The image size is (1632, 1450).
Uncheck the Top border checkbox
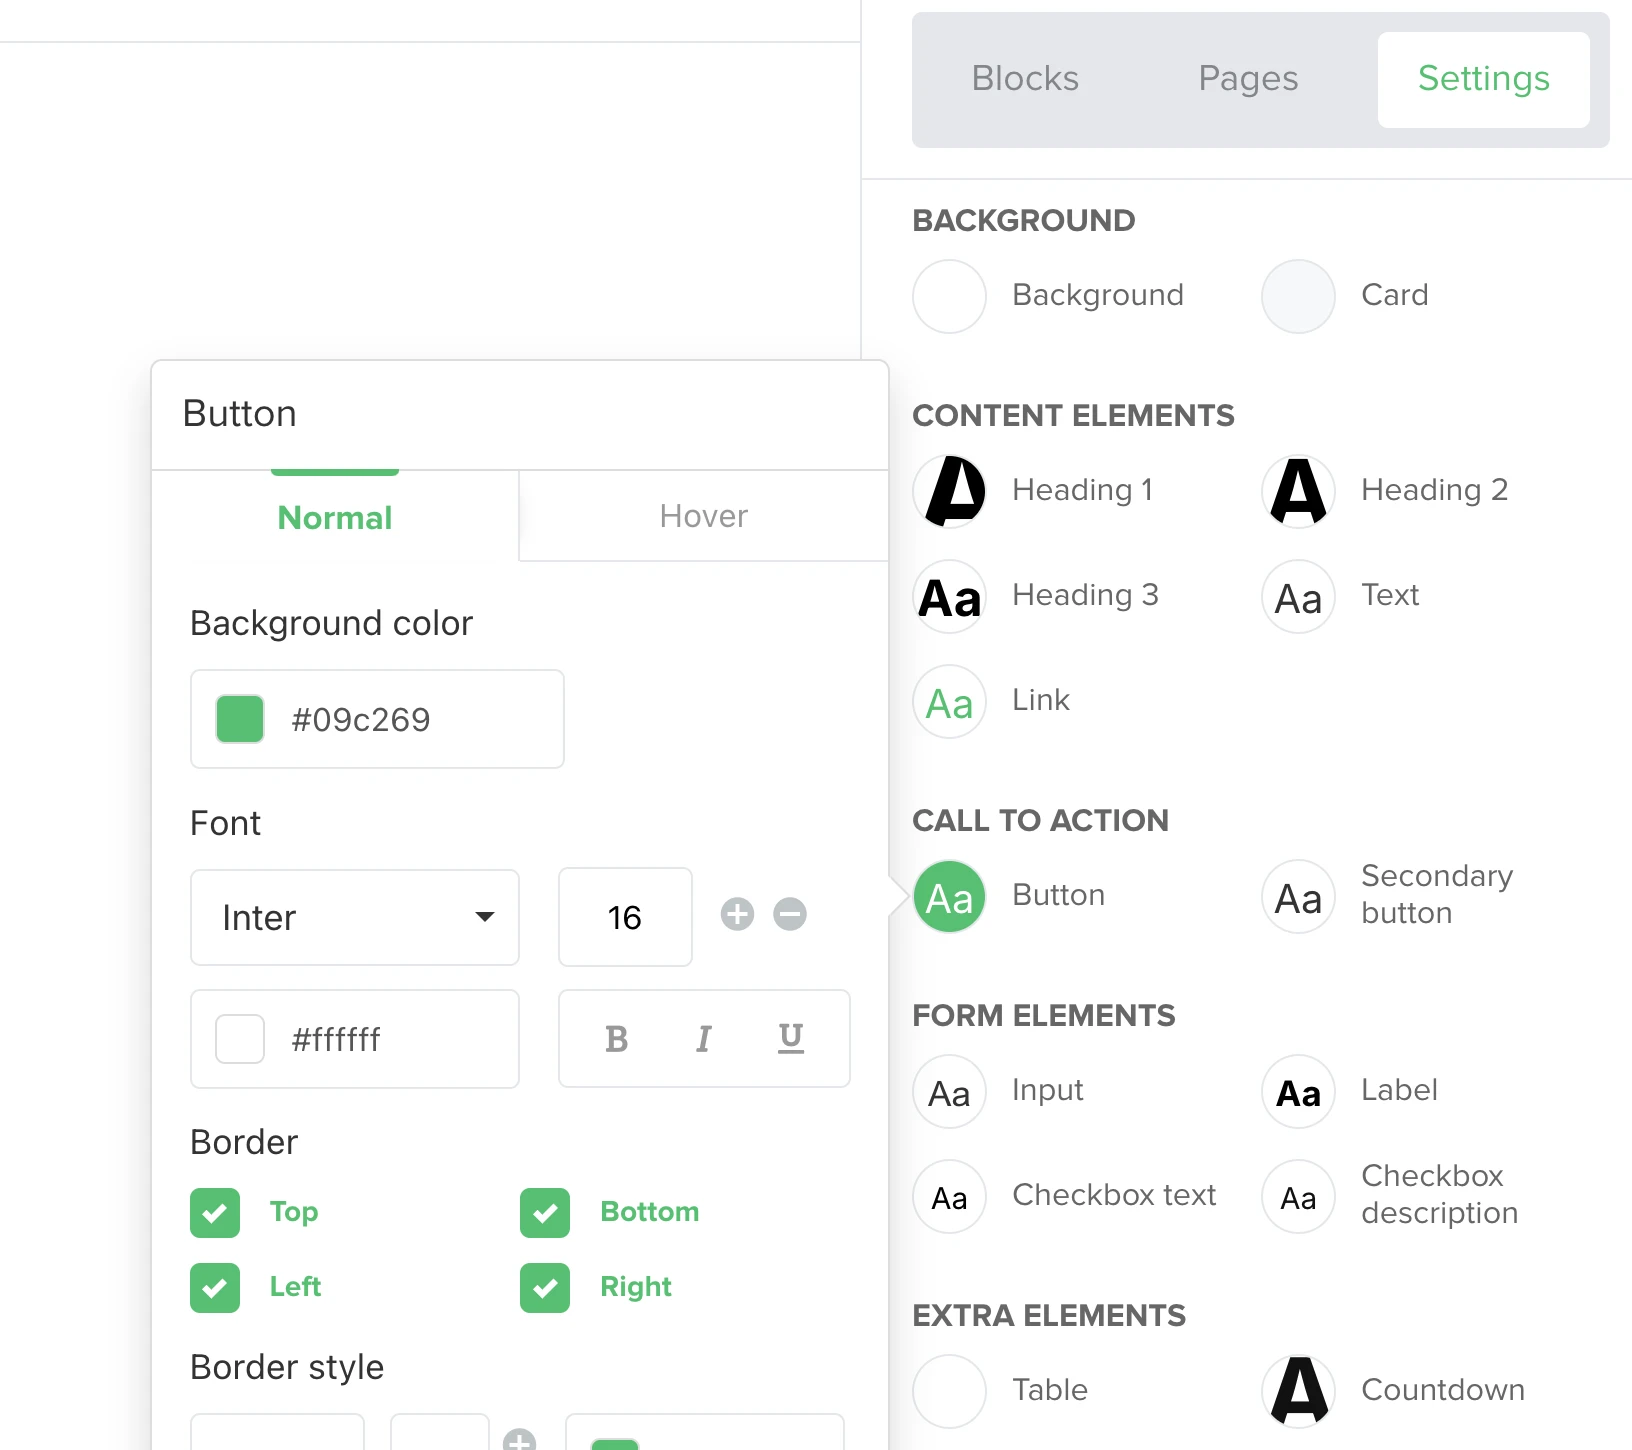pos(215,1213)
